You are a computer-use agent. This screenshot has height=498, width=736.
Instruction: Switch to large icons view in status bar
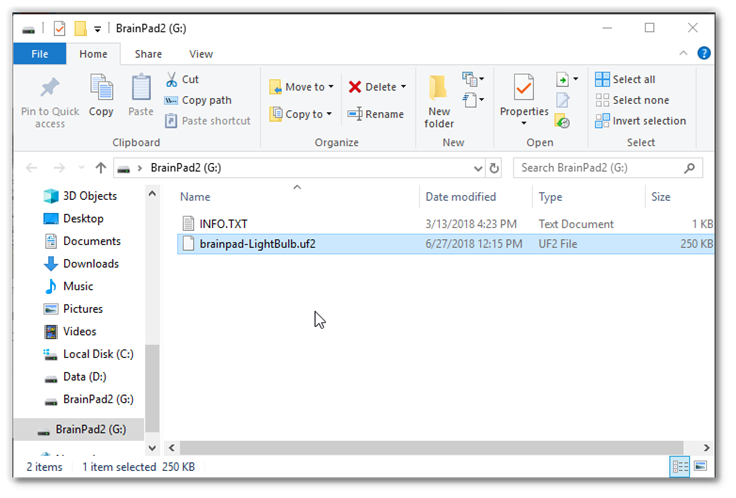(x=699, y=466)
